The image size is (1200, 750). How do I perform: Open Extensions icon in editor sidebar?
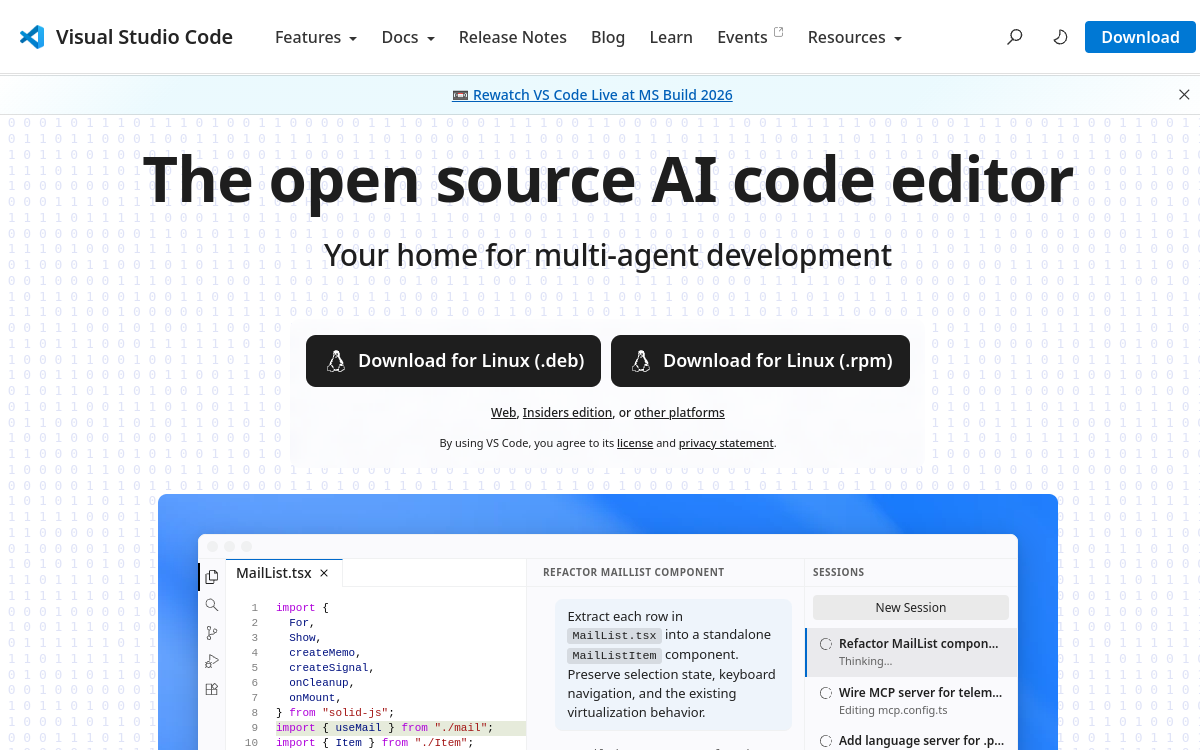(x=212, y=689)
